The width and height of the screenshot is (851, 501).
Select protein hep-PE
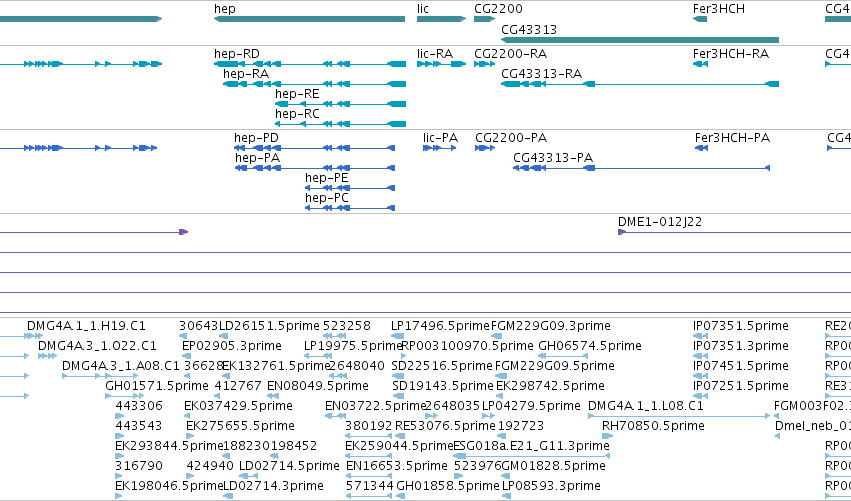coord(350,188)
